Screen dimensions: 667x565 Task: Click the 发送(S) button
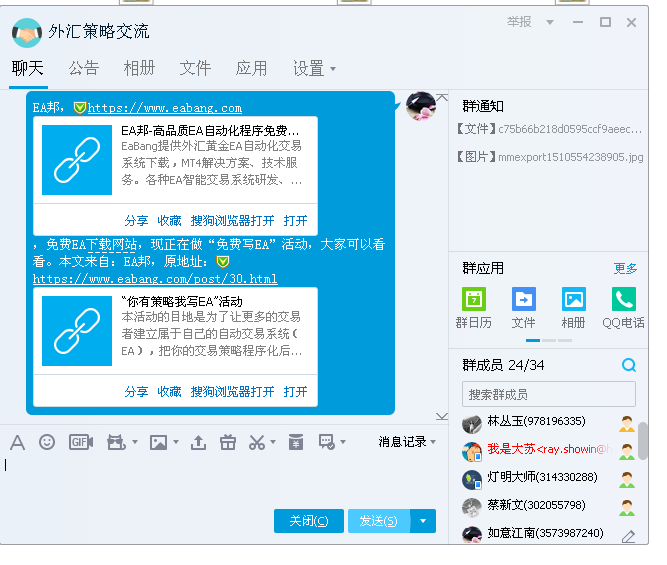pos(379,521)
